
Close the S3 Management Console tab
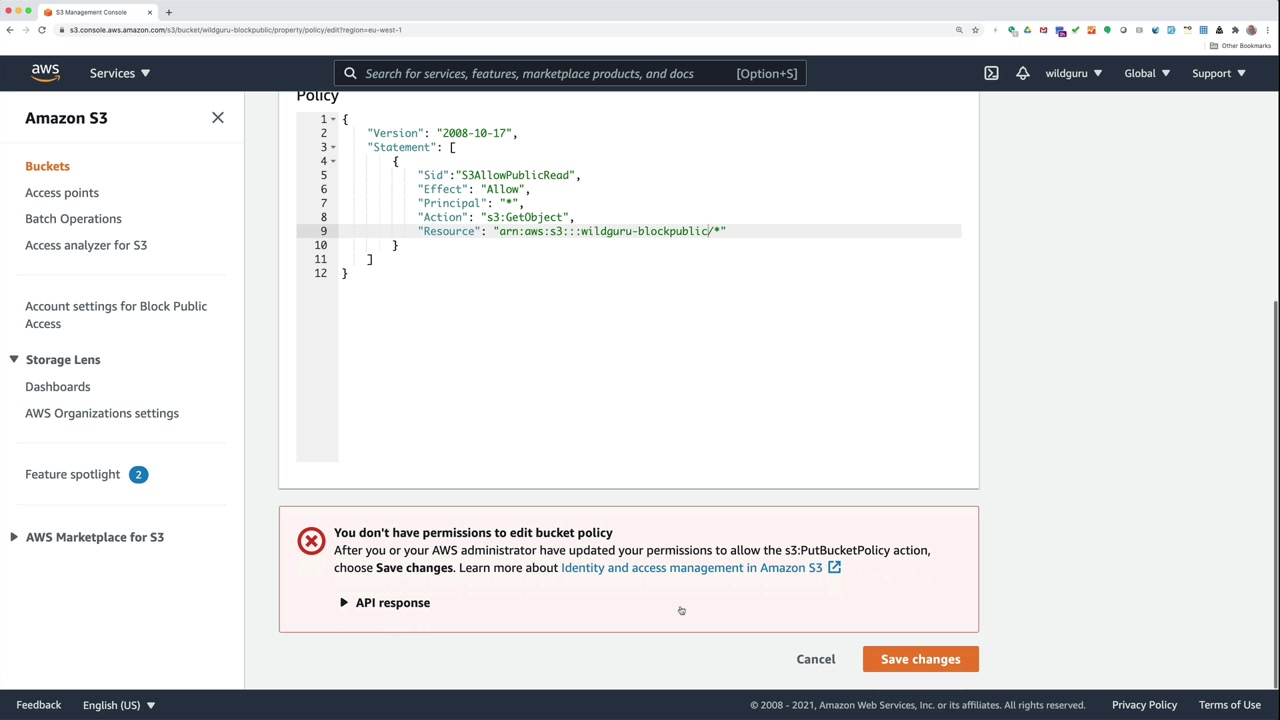pos(150,12)
